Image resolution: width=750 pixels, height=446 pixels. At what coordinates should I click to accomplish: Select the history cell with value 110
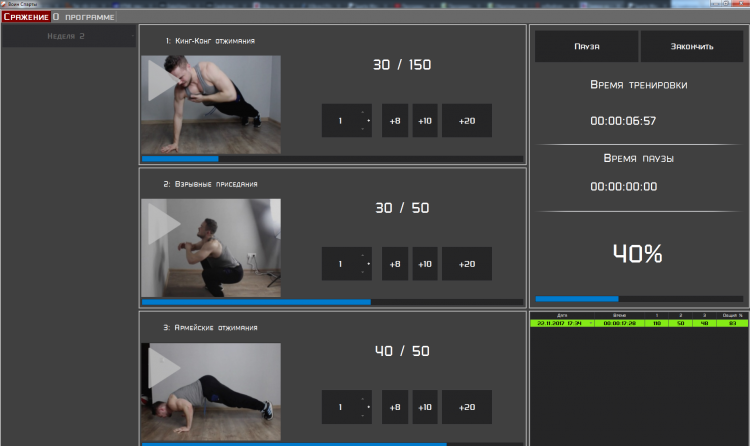pyautogui.click(x=657, y=323)
